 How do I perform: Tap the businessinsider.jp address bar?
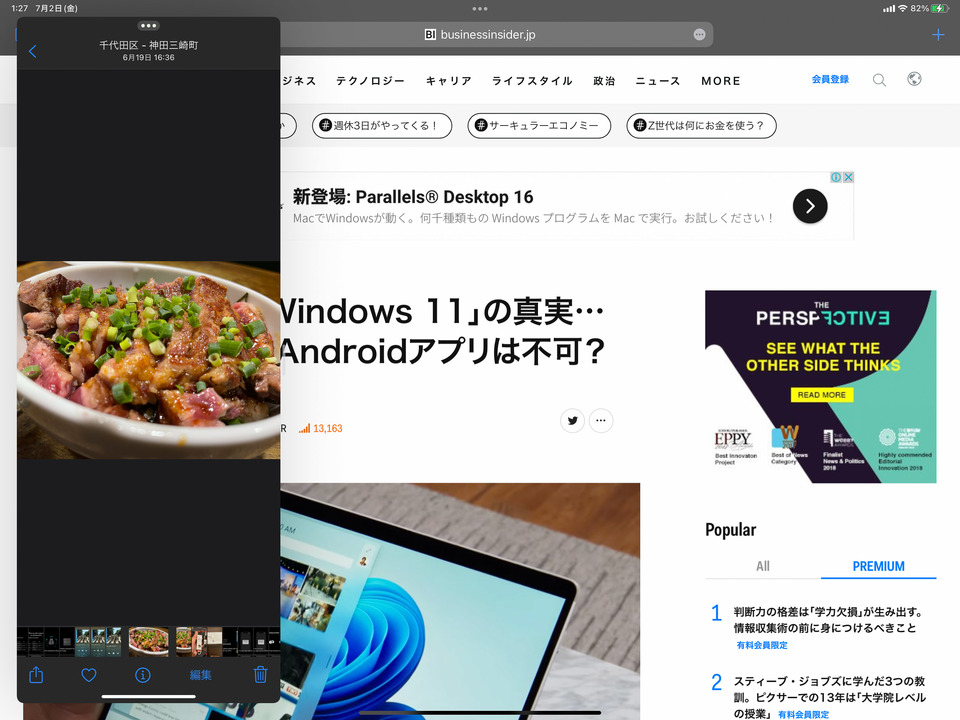click(480, 35)
